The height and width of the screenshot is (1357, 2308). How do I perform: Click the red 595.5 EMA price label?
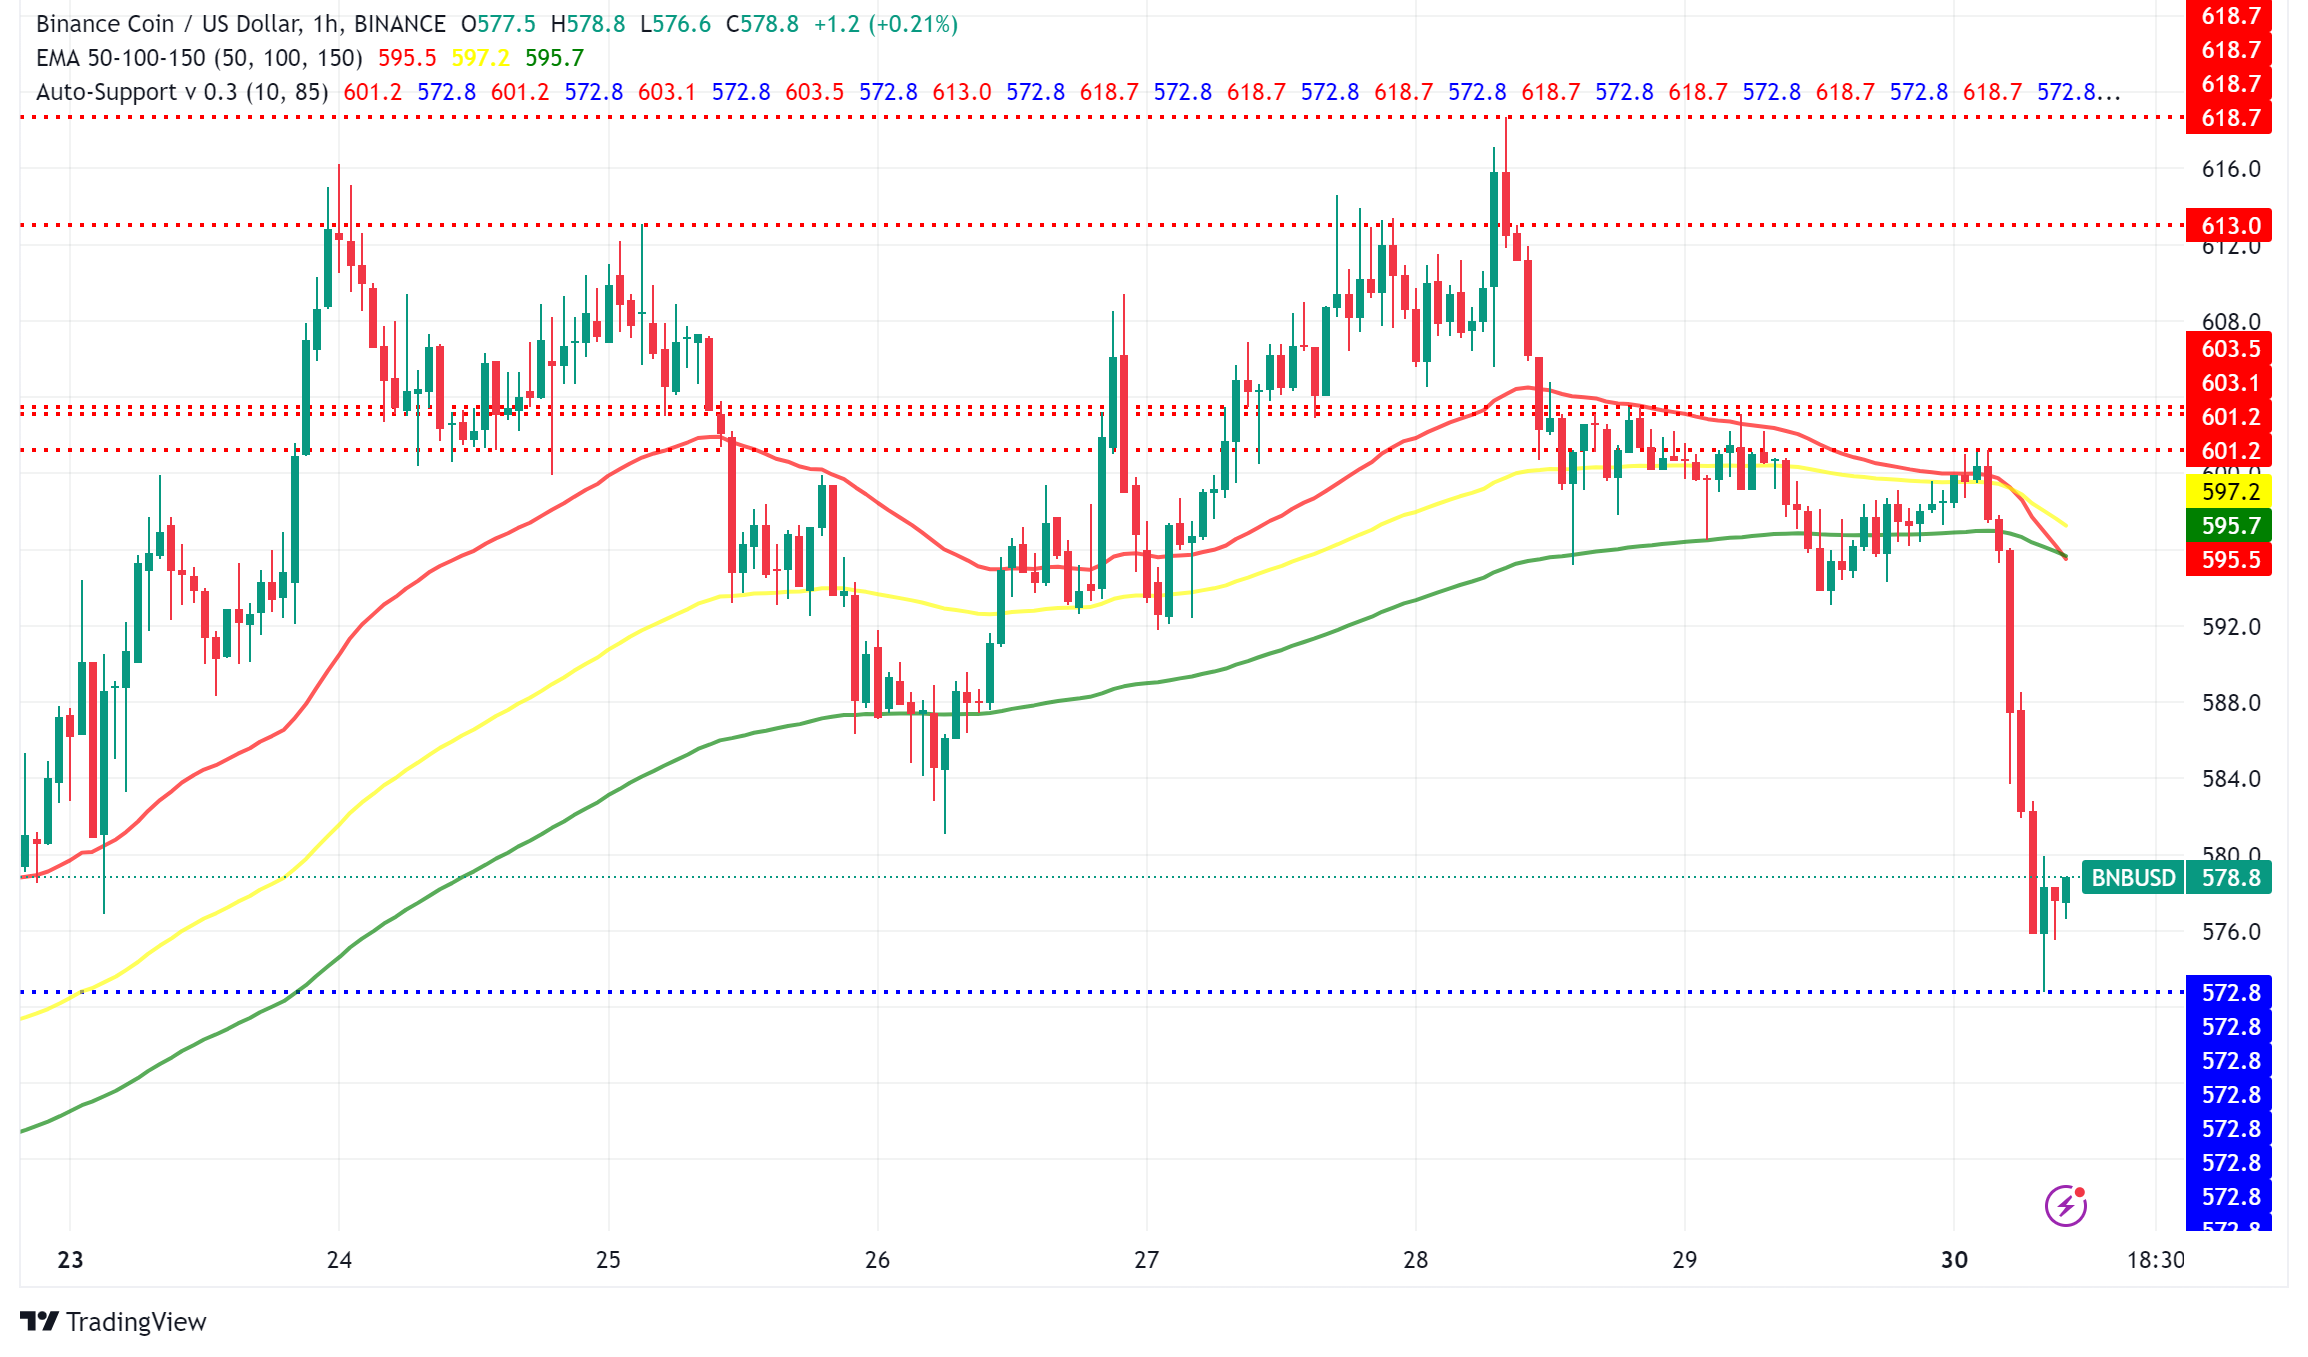(2230, 559)
